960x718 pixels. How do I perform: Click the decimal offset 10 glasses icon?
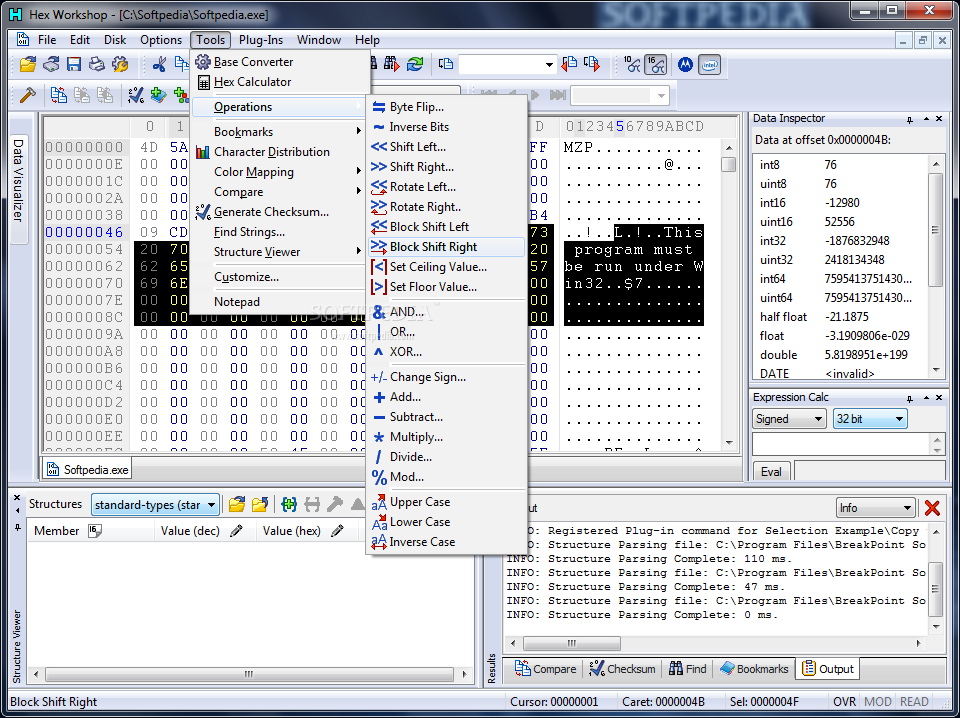coord(632,64)
